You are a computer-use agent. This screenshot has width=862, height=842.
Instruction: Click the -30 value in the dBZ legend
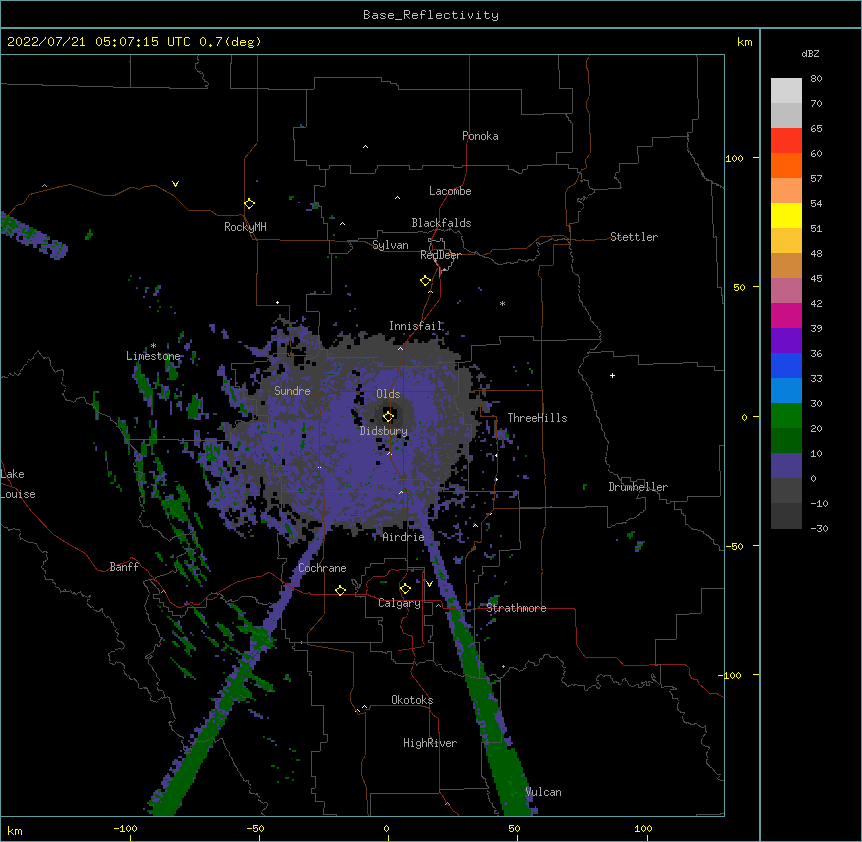point(819,528)
